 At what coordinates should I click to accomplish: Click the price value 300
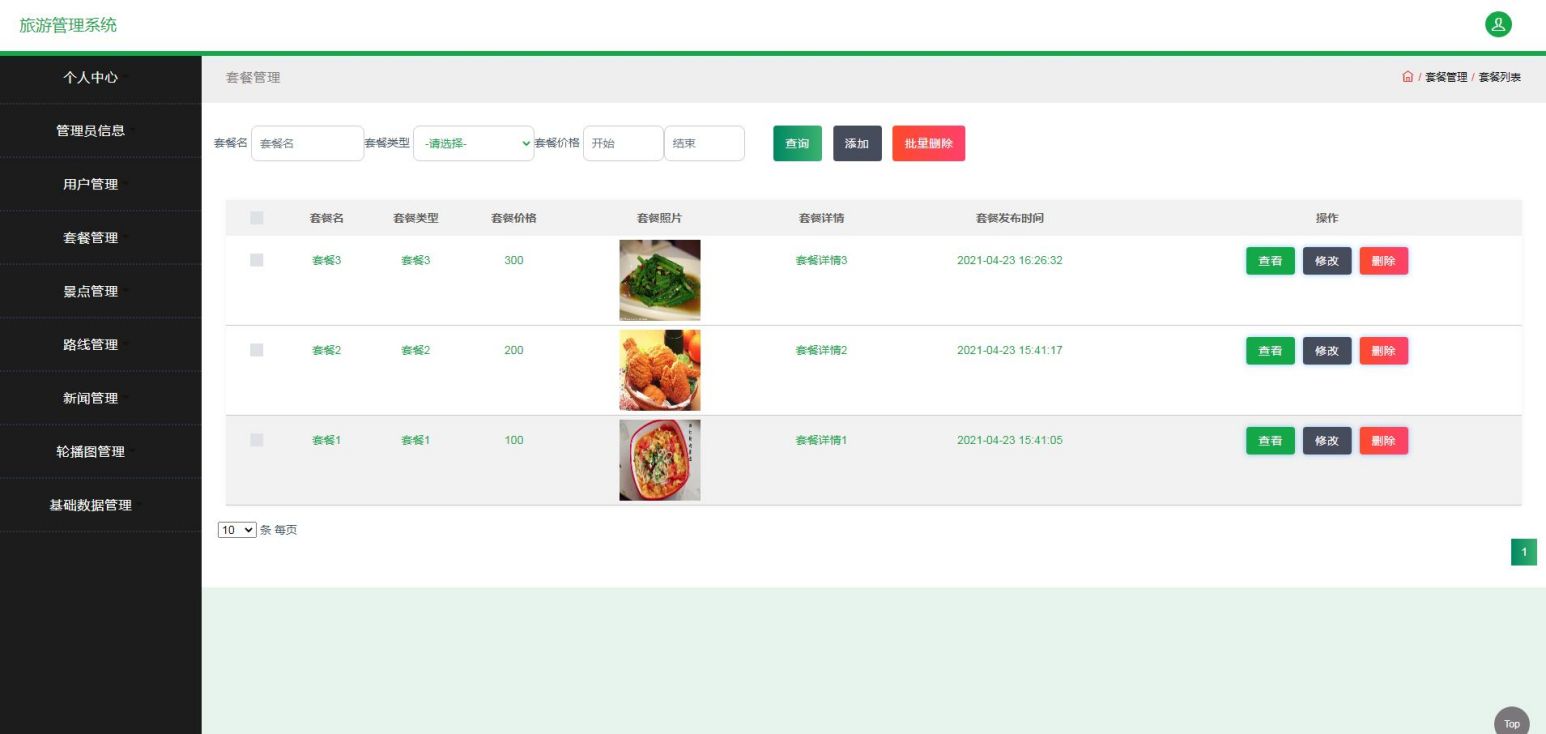tap(514, 260)
